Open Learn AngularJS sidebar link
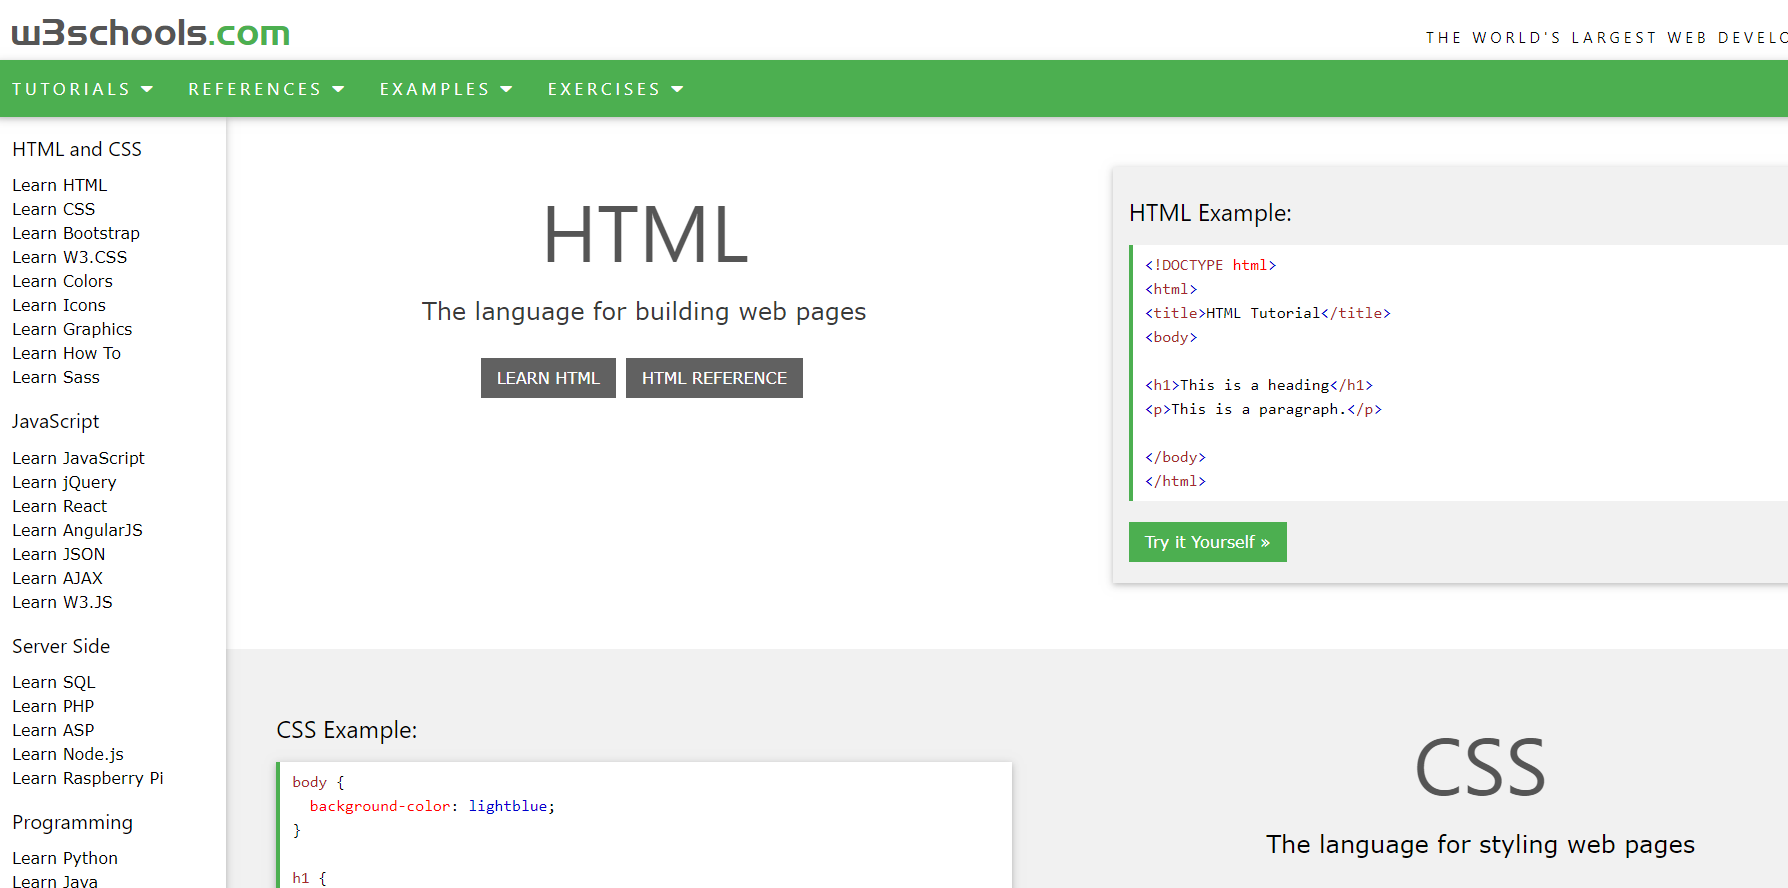Screen dimensions: 1788x888 tap(77, 530)
